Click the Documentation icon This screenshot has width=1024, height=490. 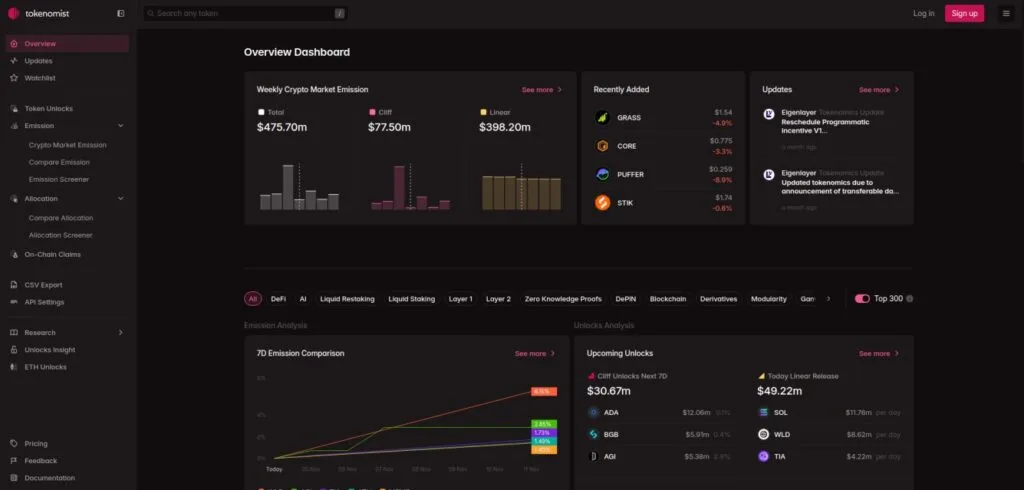pos(14,478)
